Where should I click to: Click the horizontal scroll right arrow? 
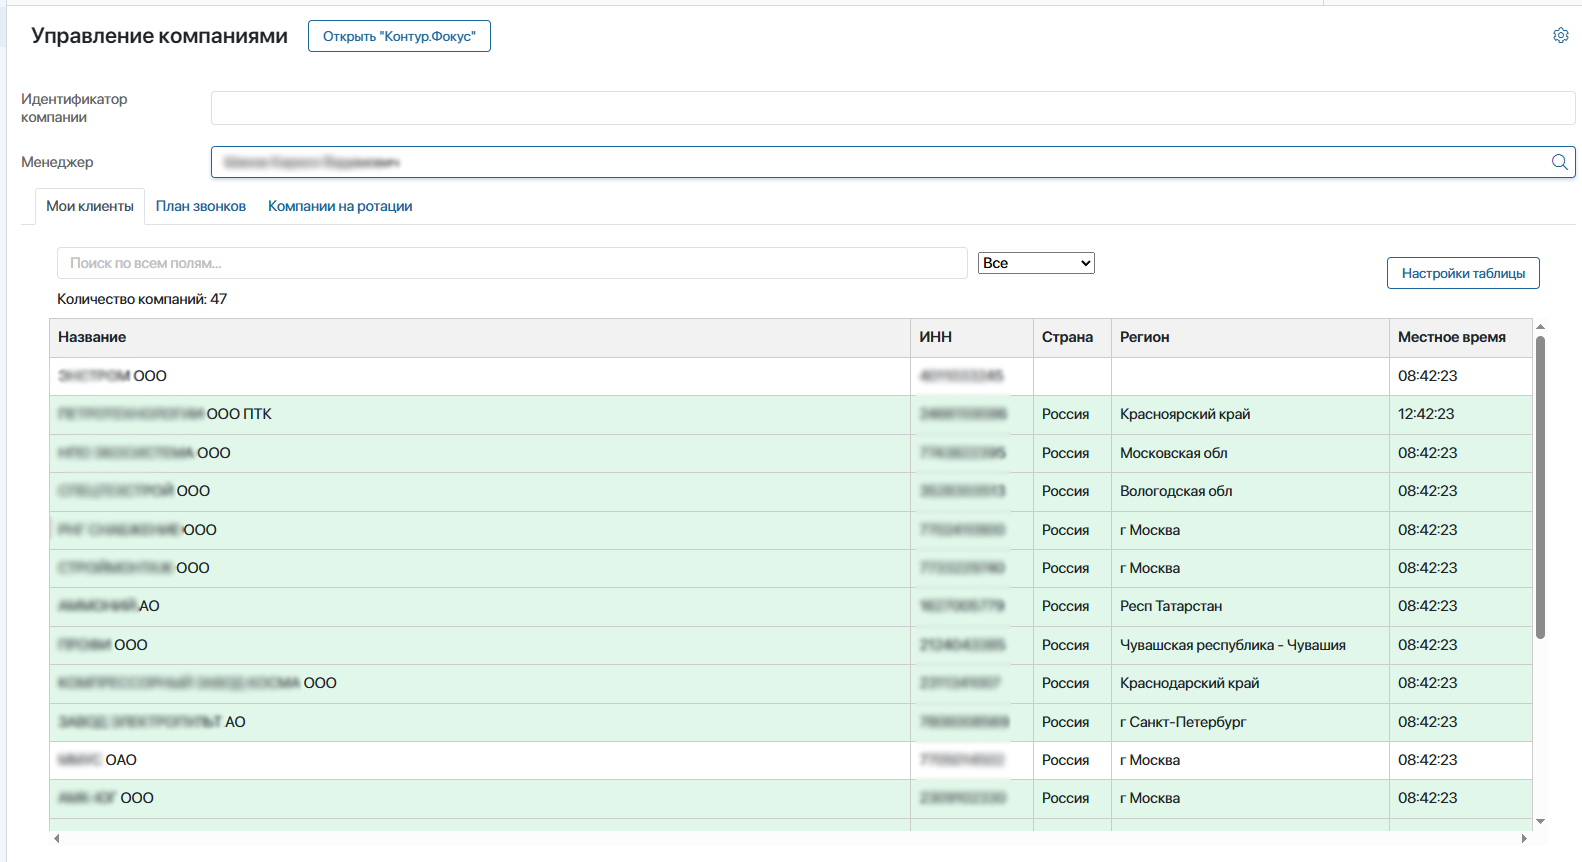pos(1524,838)
